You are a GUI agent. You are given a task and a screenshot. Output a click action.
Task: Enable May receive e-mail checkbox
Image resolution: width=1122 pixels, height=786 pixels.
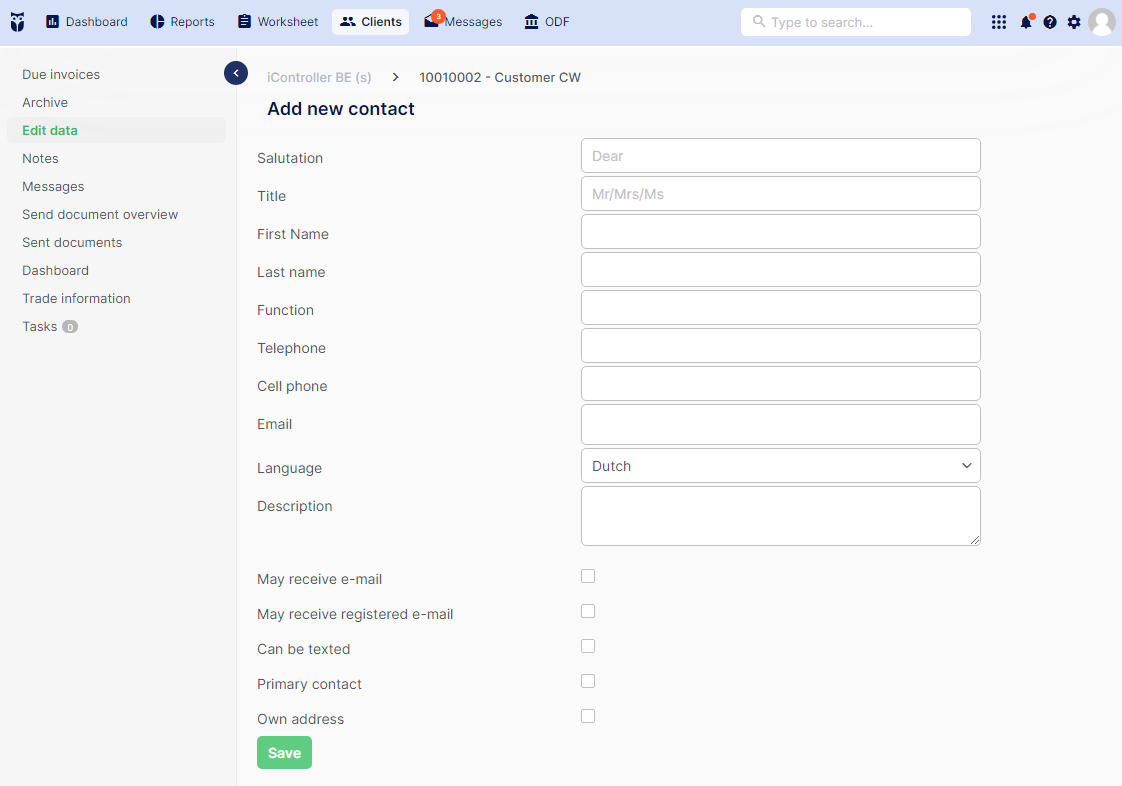click(588, 576)
